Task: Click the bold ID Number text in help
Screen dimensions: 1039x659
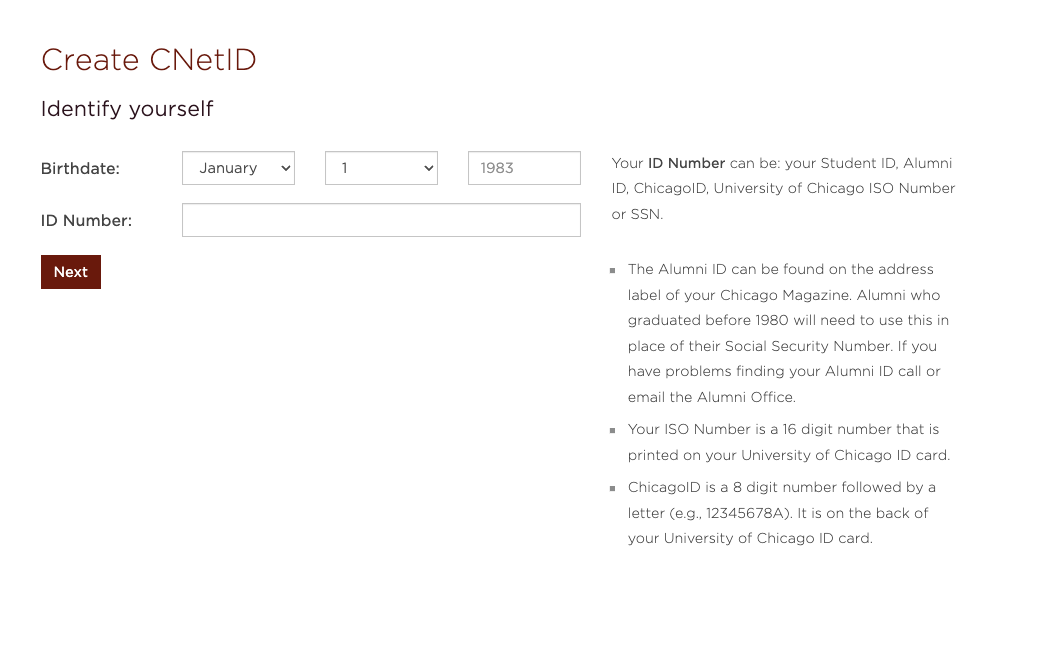Action: [686, 163]
